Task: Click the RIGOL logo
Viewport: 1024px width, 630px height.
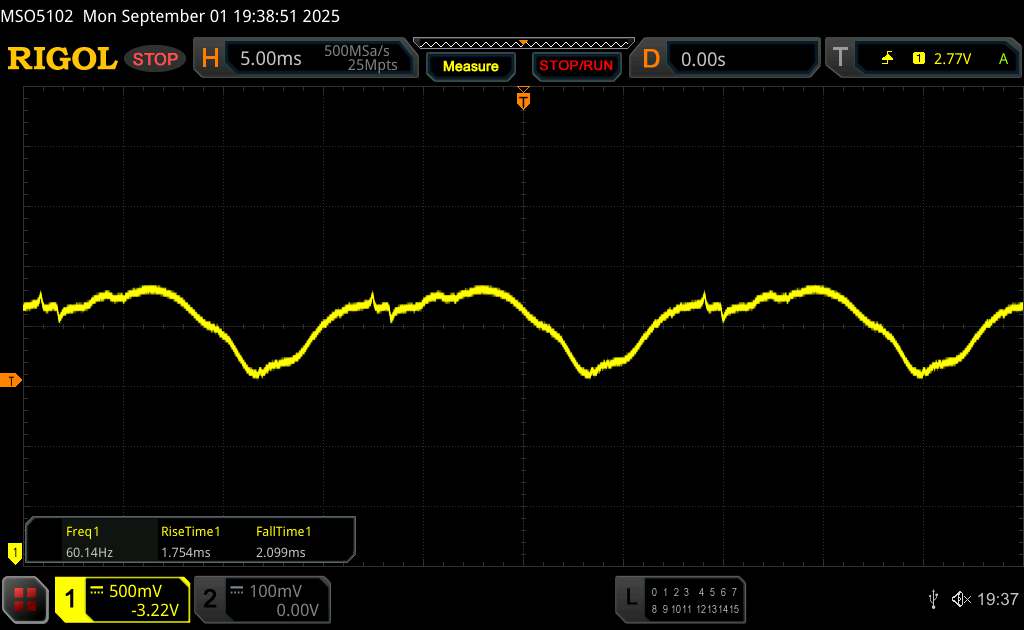Action: point(62,59)
